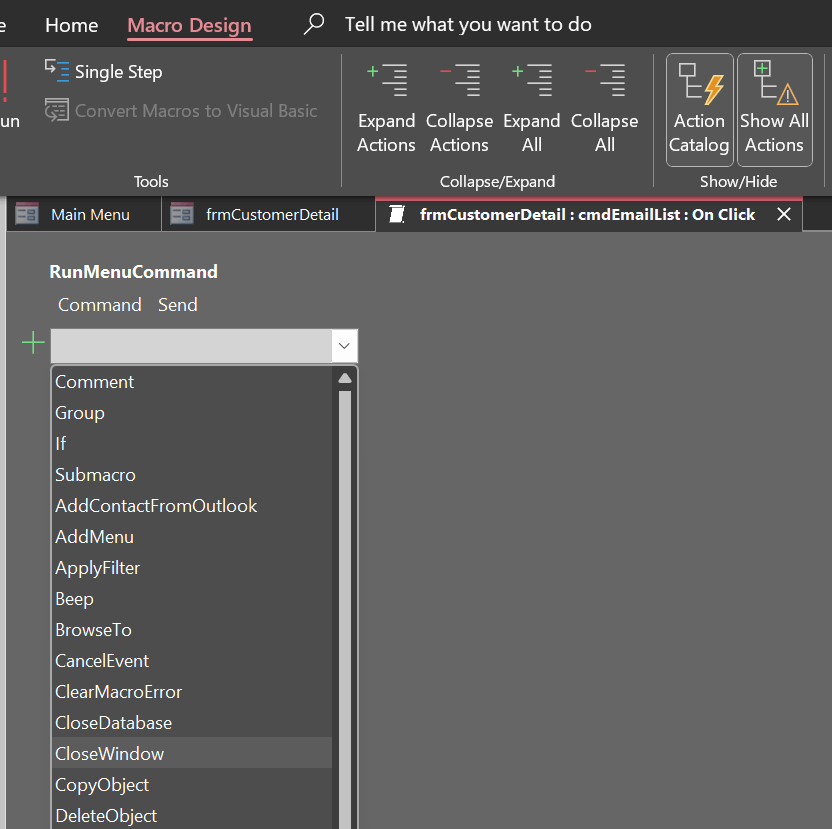The image size is (832, 829).
Task: Choose CloseWindow from the action list
Action: click(192, 754)
